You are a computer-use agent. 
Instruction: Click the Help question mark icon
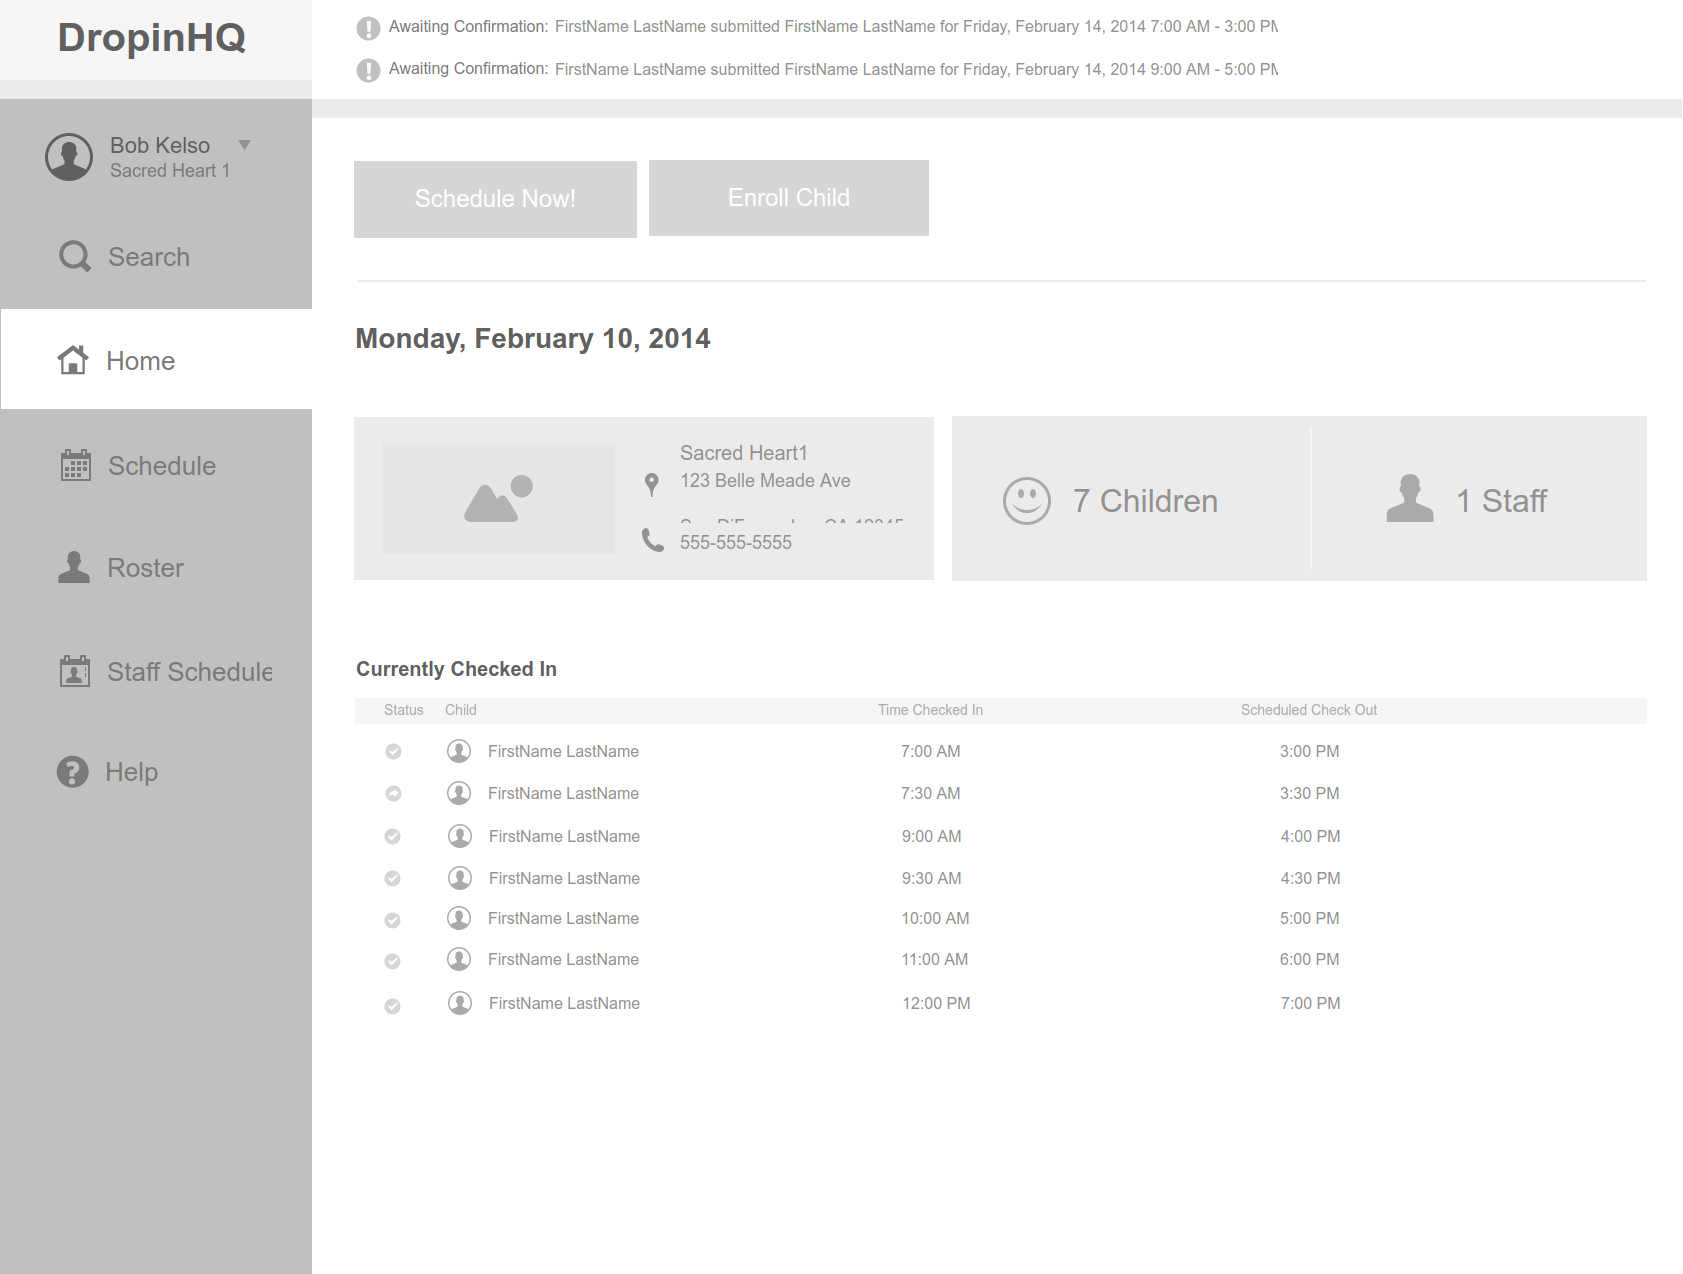tap(72, 772)
